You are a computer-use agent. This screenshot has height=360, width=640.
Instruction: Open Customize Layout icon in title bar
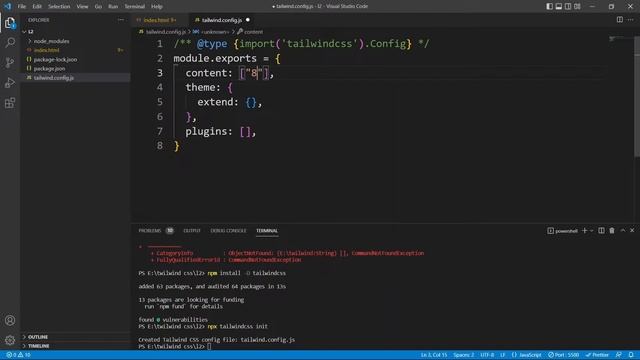577,6
